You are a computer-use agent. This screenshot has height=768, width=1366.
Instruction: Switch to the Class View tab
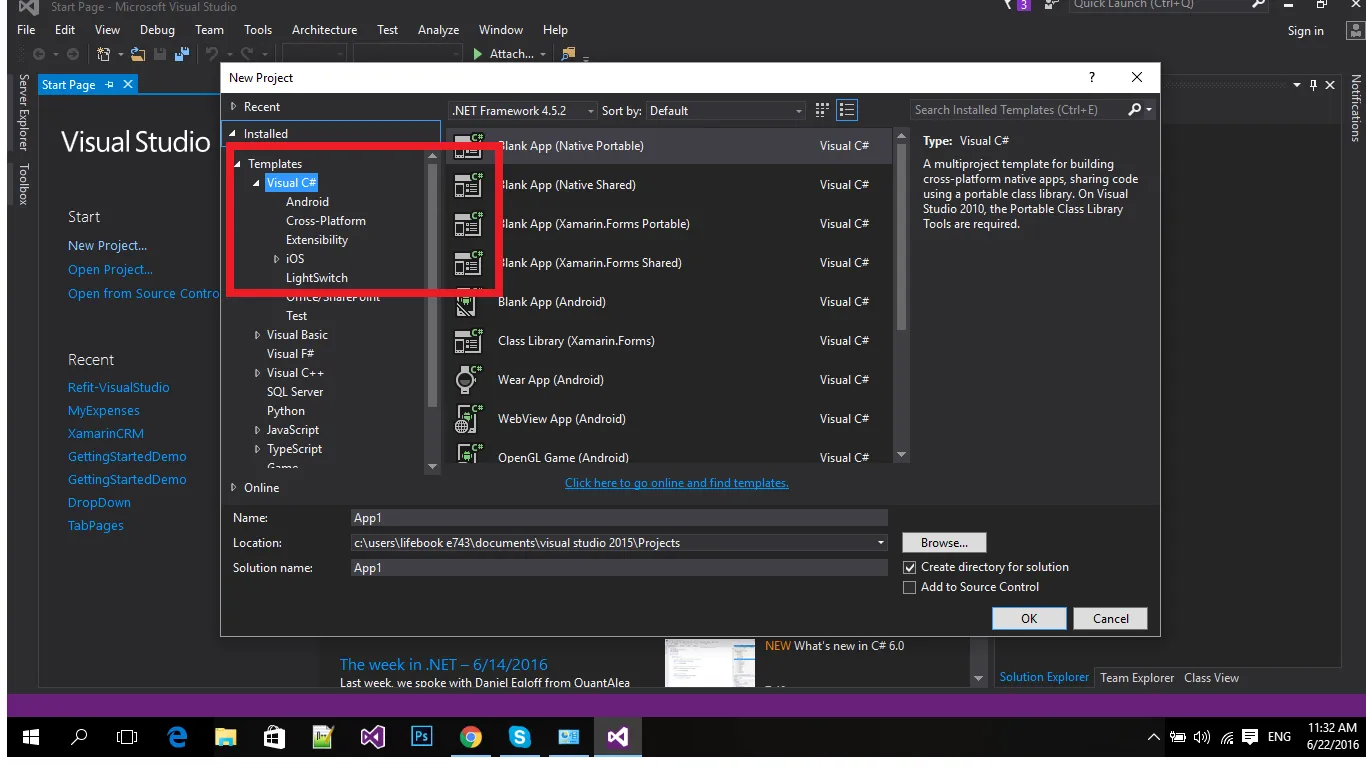click(1211, 678)
